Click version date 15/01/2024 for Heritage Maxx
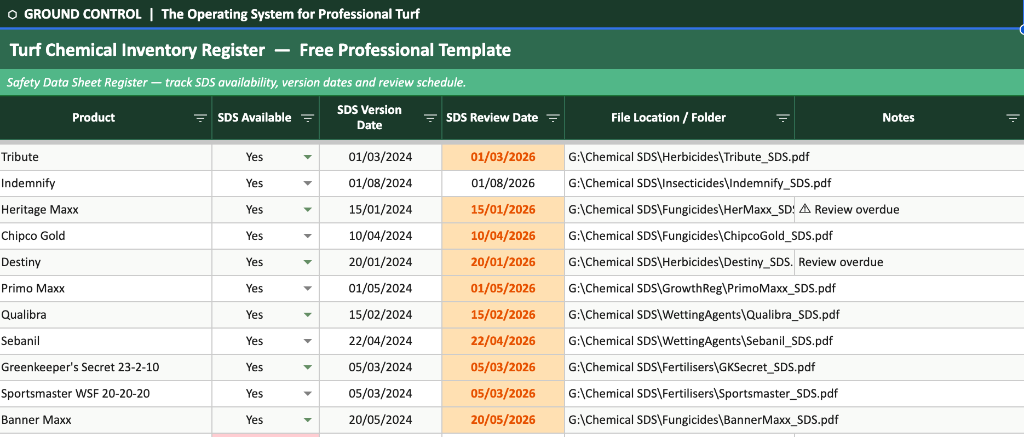This screenshot has height=437, width=1024. 381,210
